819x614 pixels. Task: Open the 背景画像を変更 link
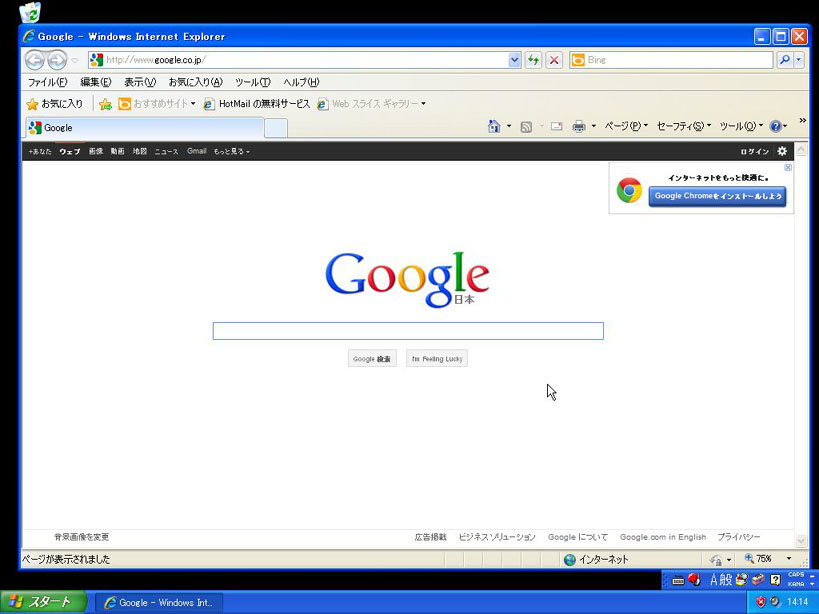(81, 537)
